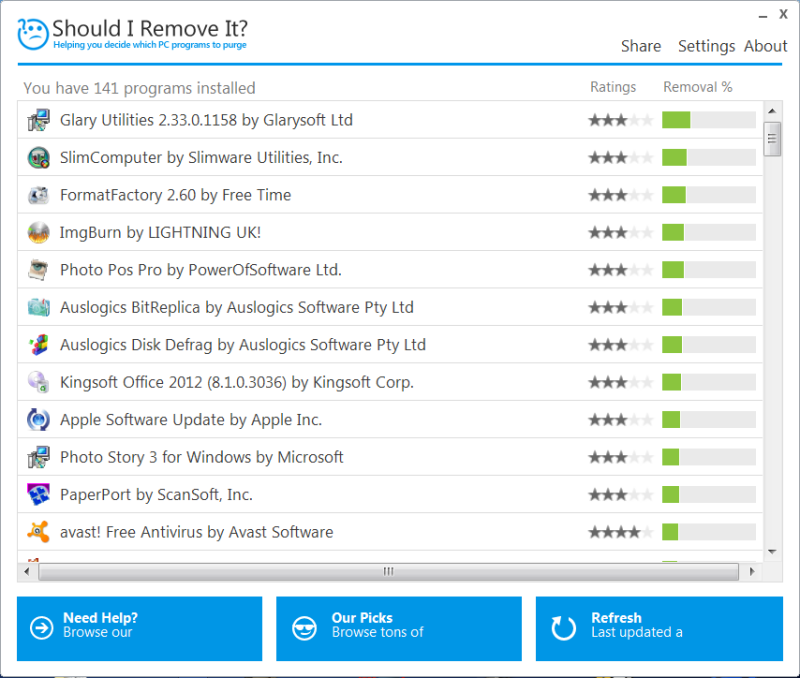
Task: Click the PaperPort star rating
Action: [x=620, y=494]
